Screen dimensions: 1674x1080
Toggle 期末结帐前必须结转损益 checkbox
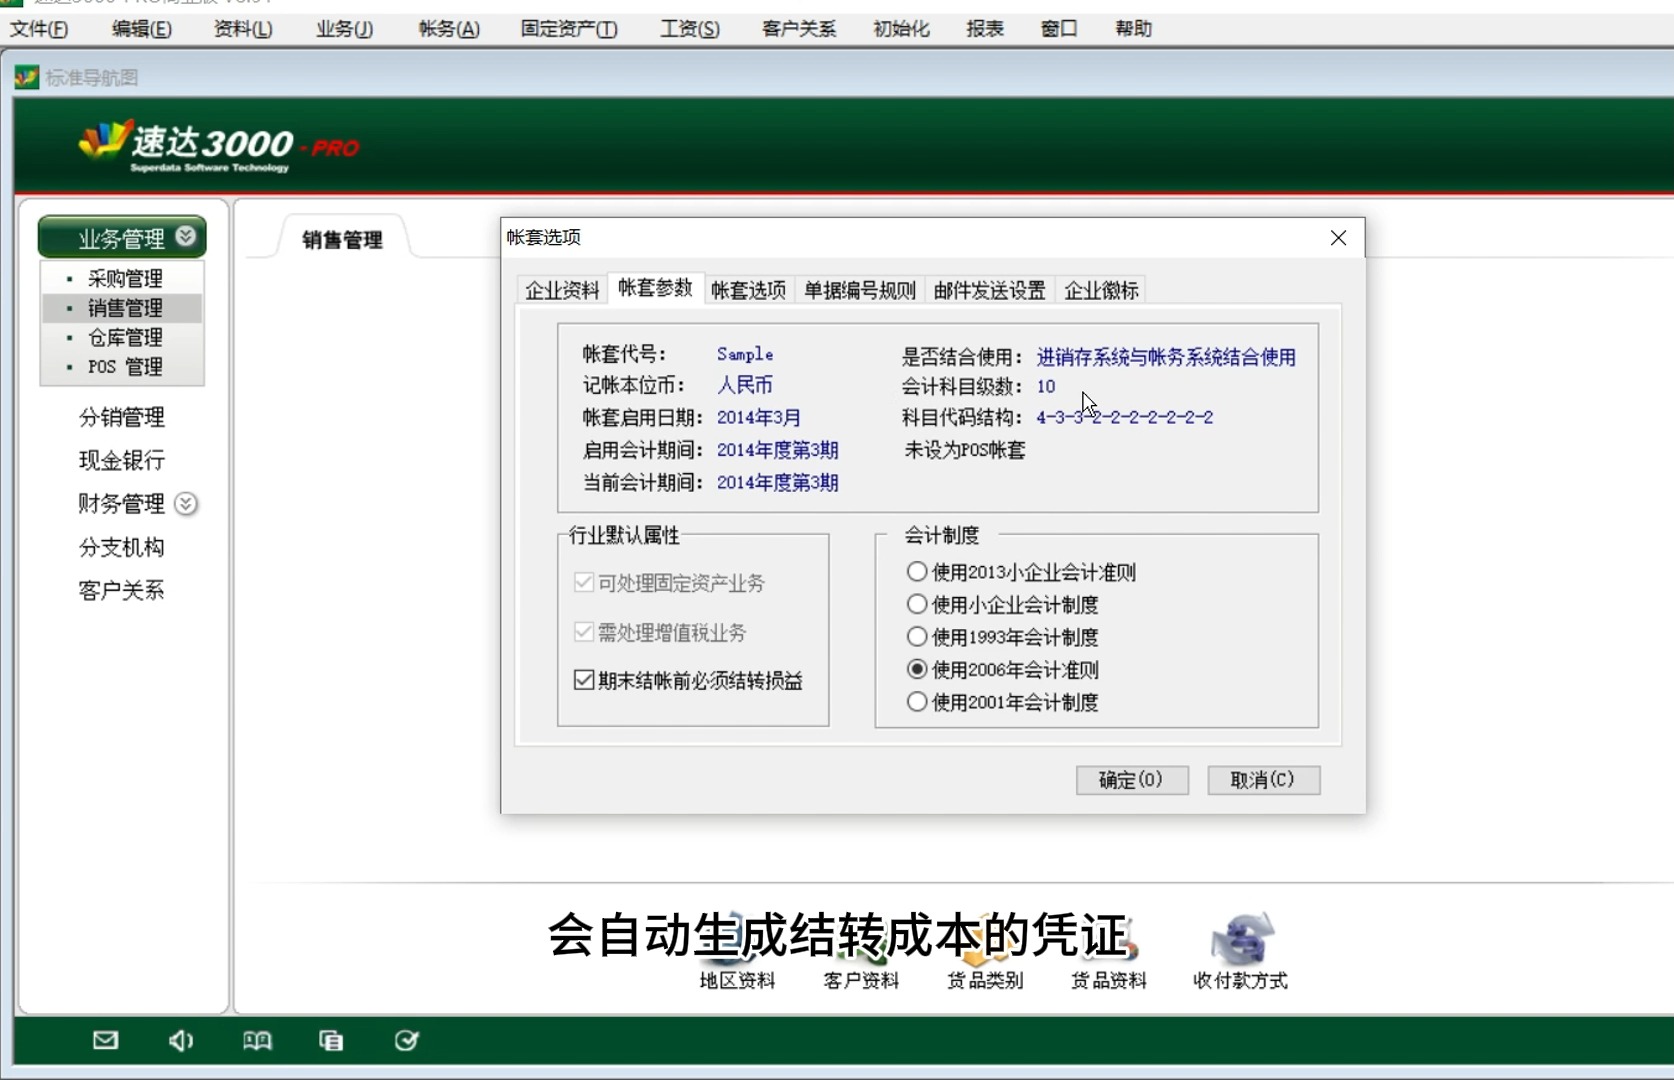[584, 680]
